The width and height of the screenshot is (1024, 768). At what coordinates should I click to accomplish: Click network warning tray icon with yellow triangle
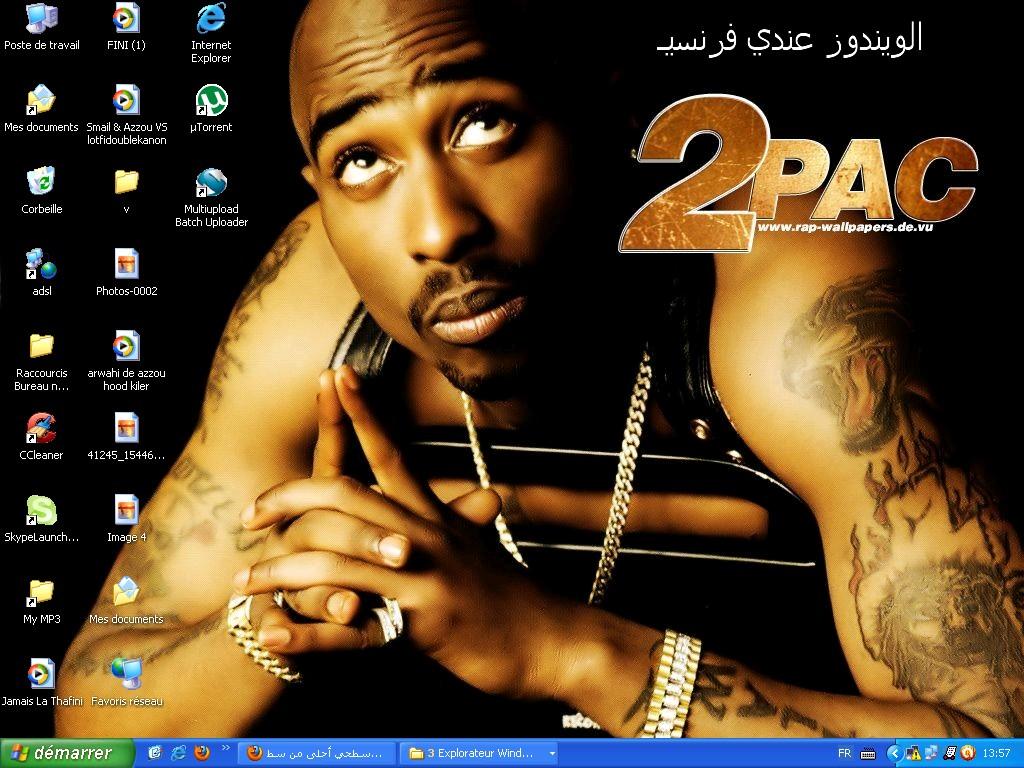(913, 754)
